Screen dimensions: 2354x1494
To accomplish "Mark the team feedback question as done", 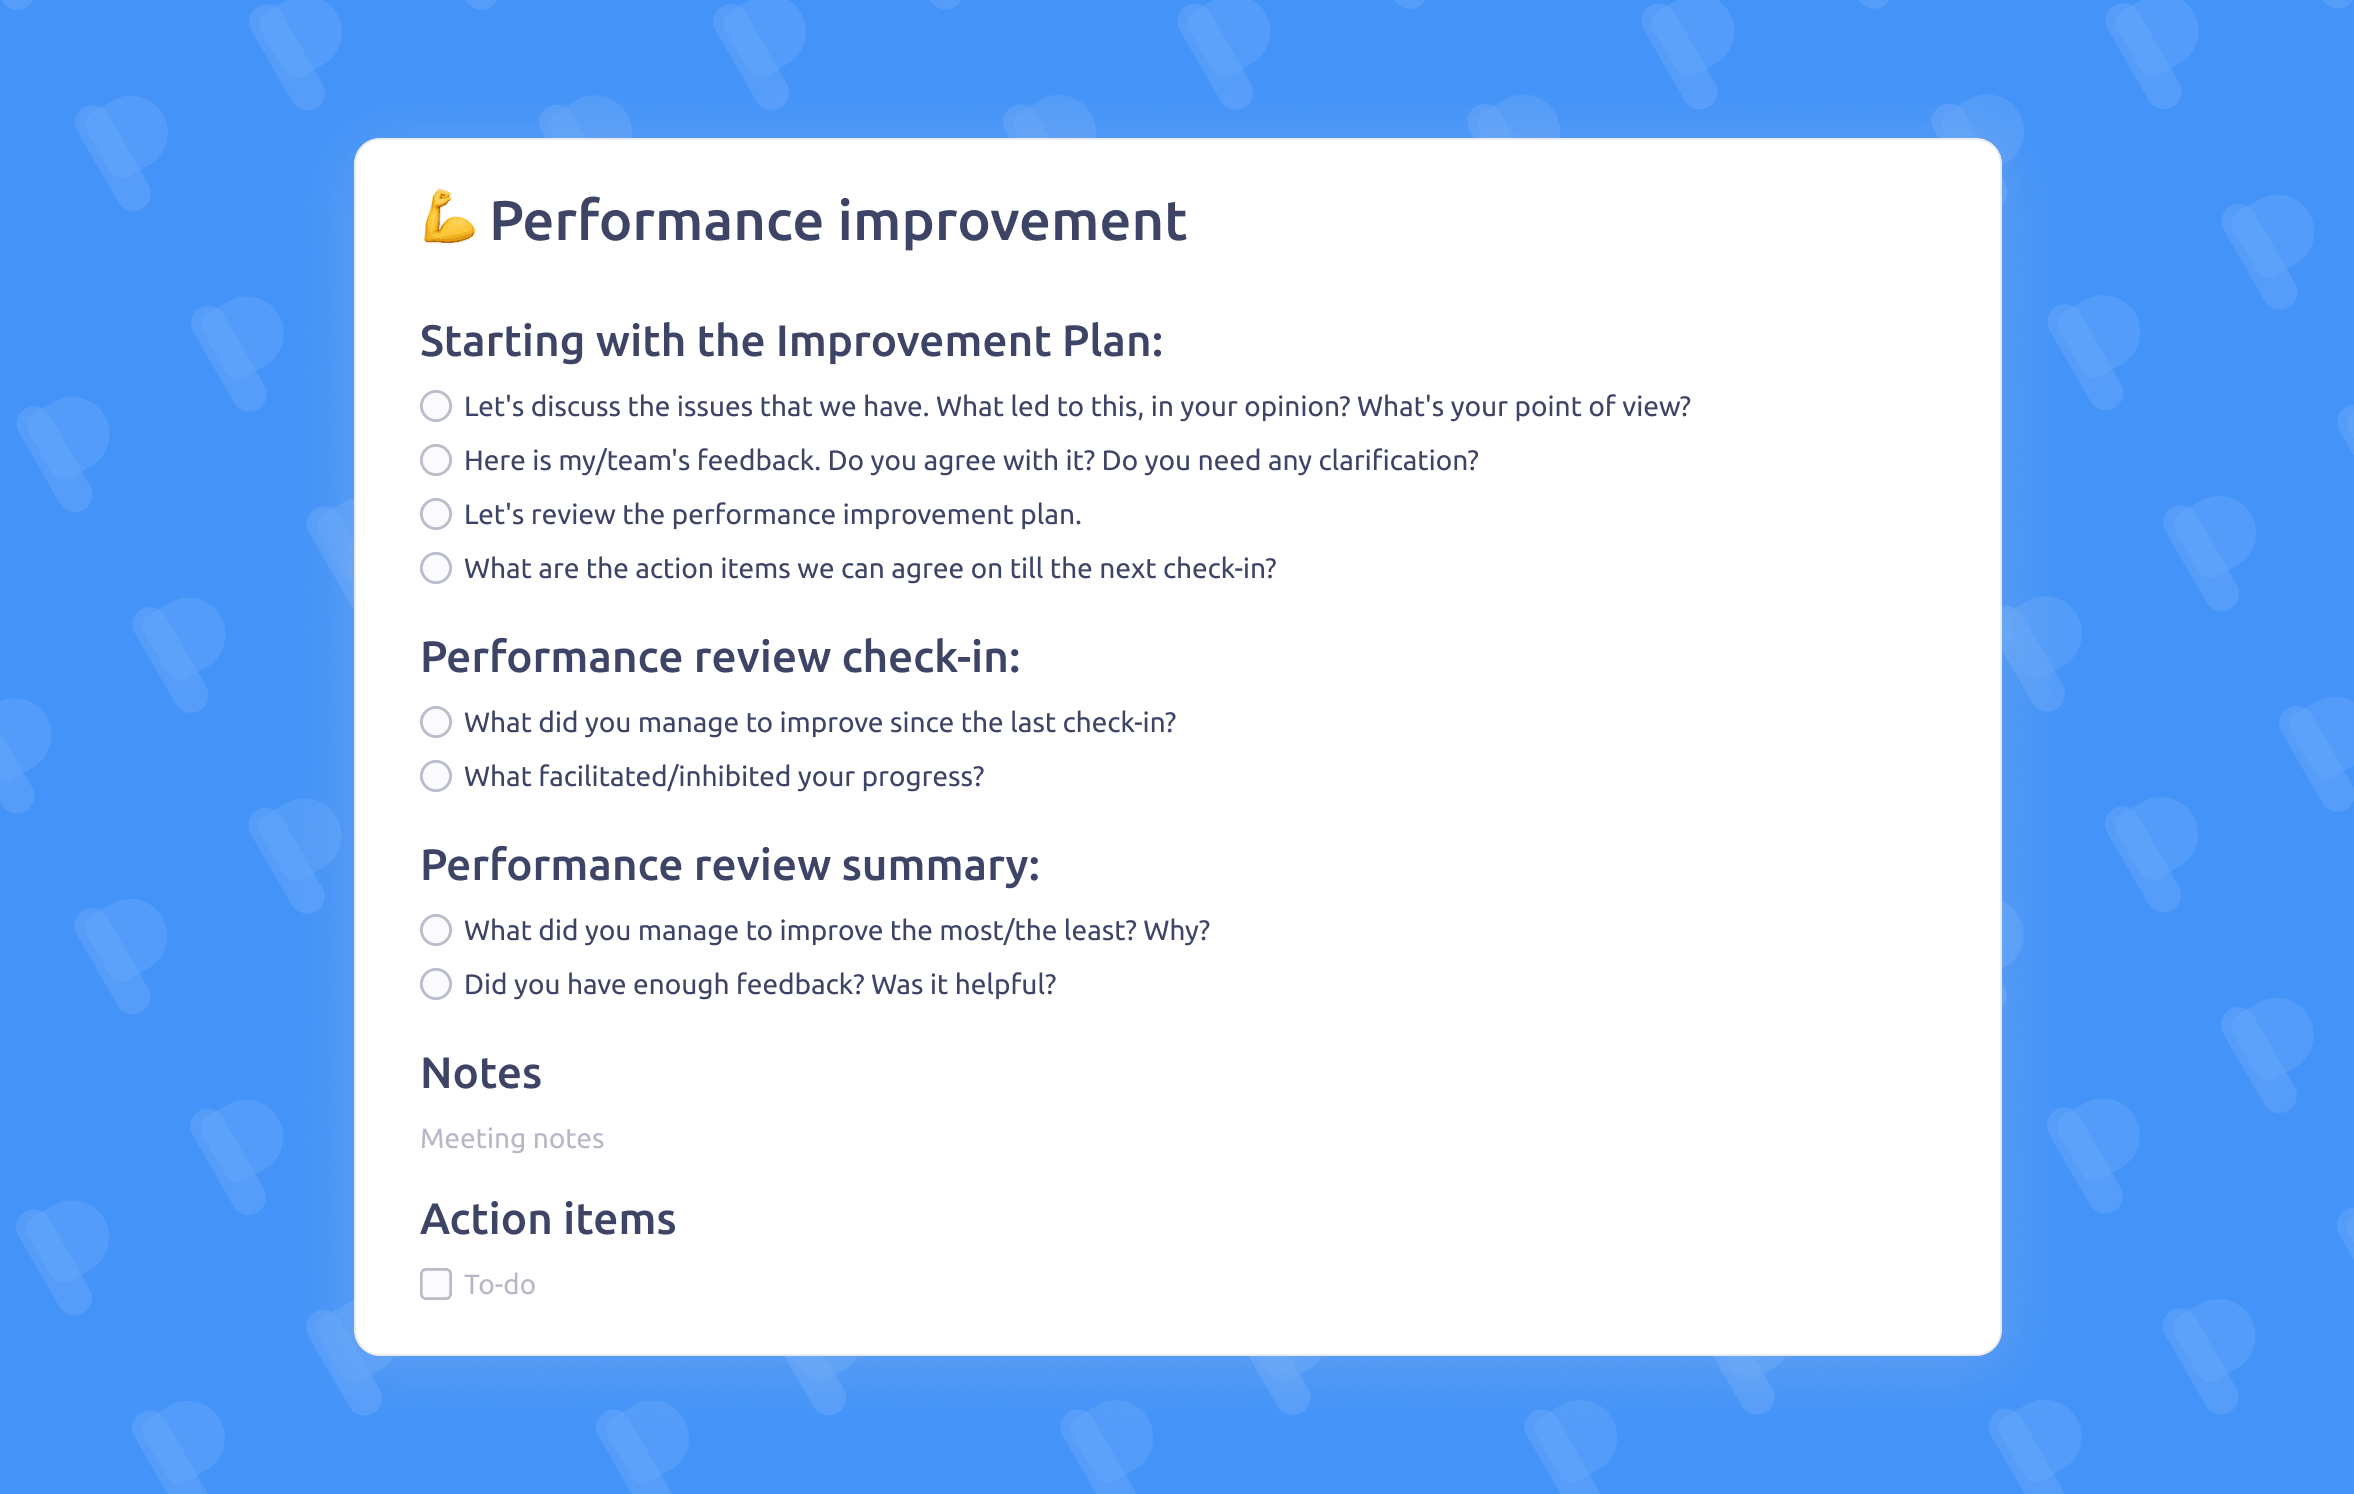I will coord(436,461).
